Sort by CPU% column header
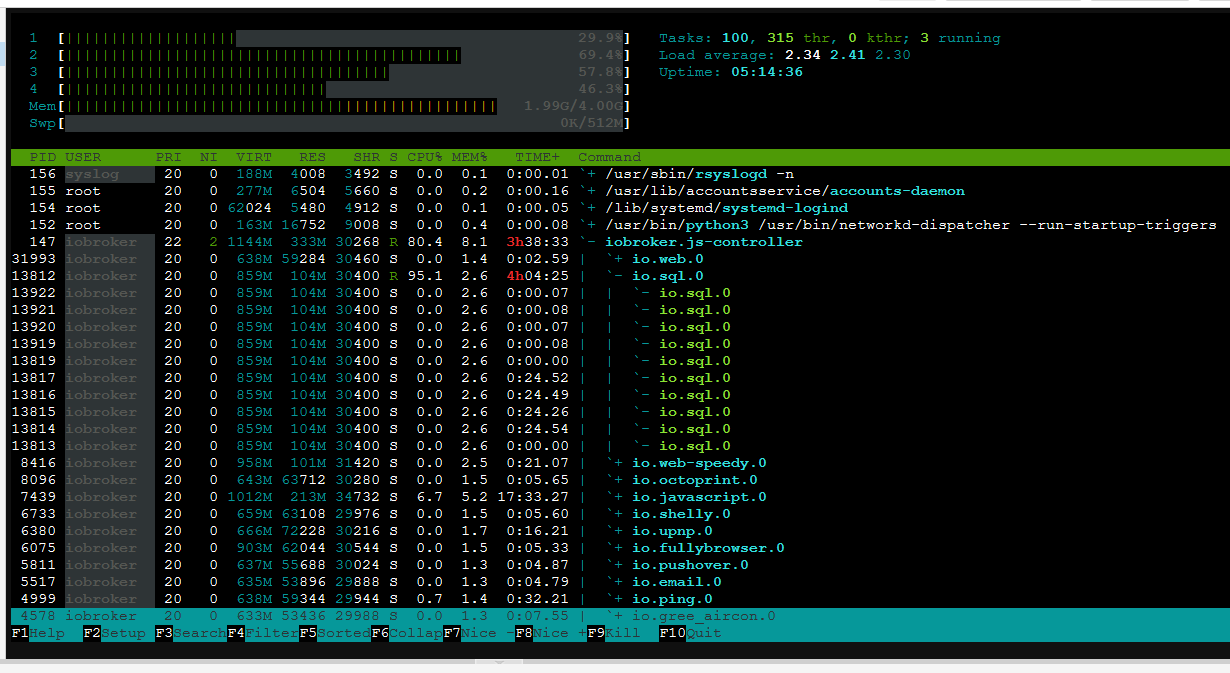 pos(425,157)
